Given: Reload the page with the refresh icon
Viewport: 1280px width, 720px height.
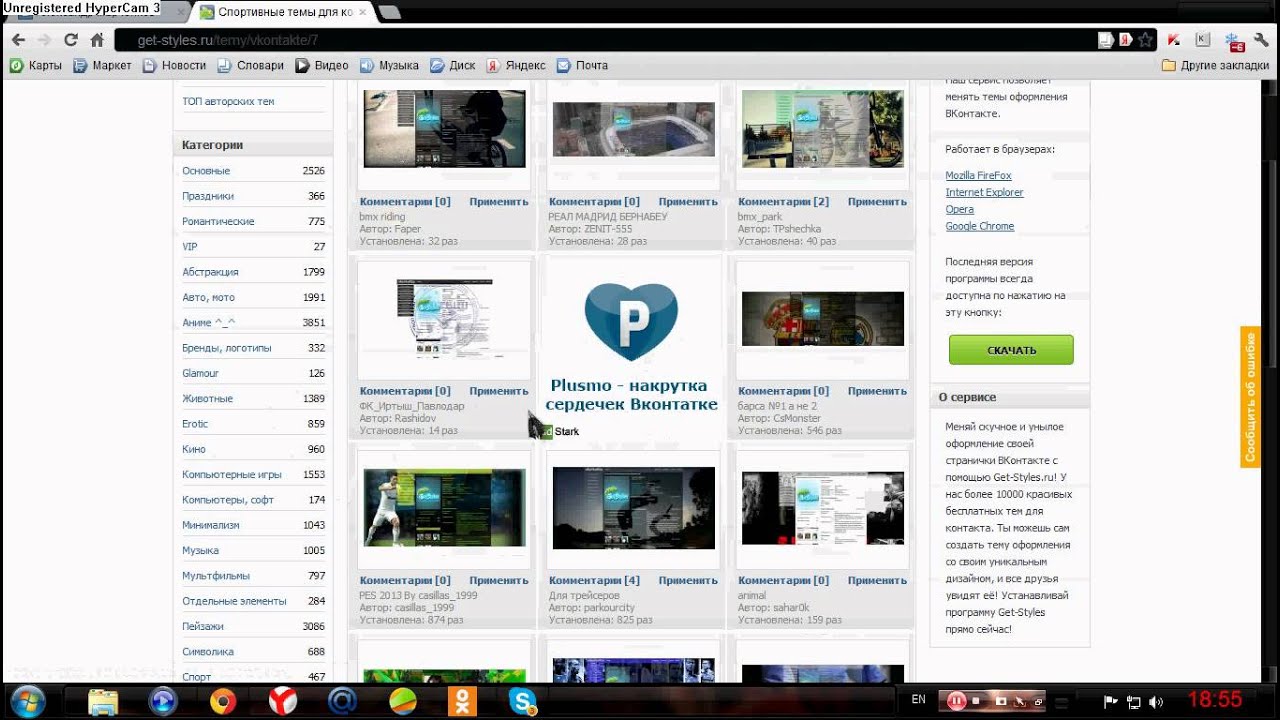Looking at the screenshot, I should point(70,40).
